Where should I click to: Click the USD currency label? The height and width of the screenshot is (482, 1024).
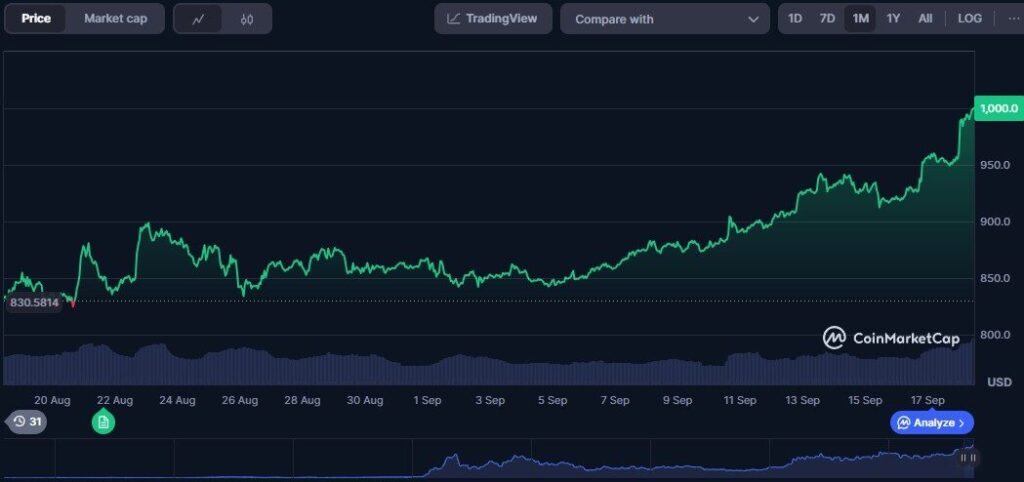tap(999, 382)
